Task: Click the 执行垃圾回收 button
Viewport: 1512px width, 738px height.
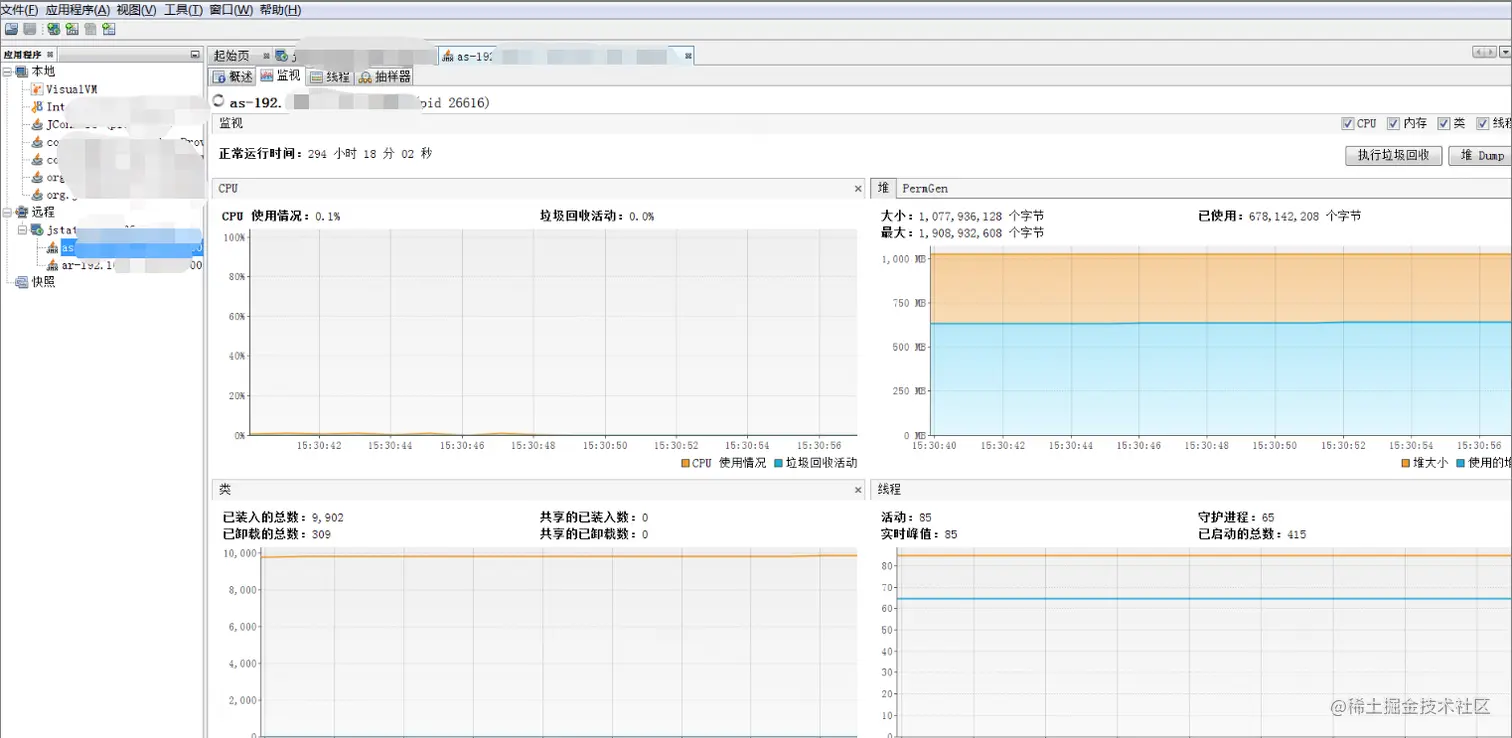Action: coord(1394,155)
